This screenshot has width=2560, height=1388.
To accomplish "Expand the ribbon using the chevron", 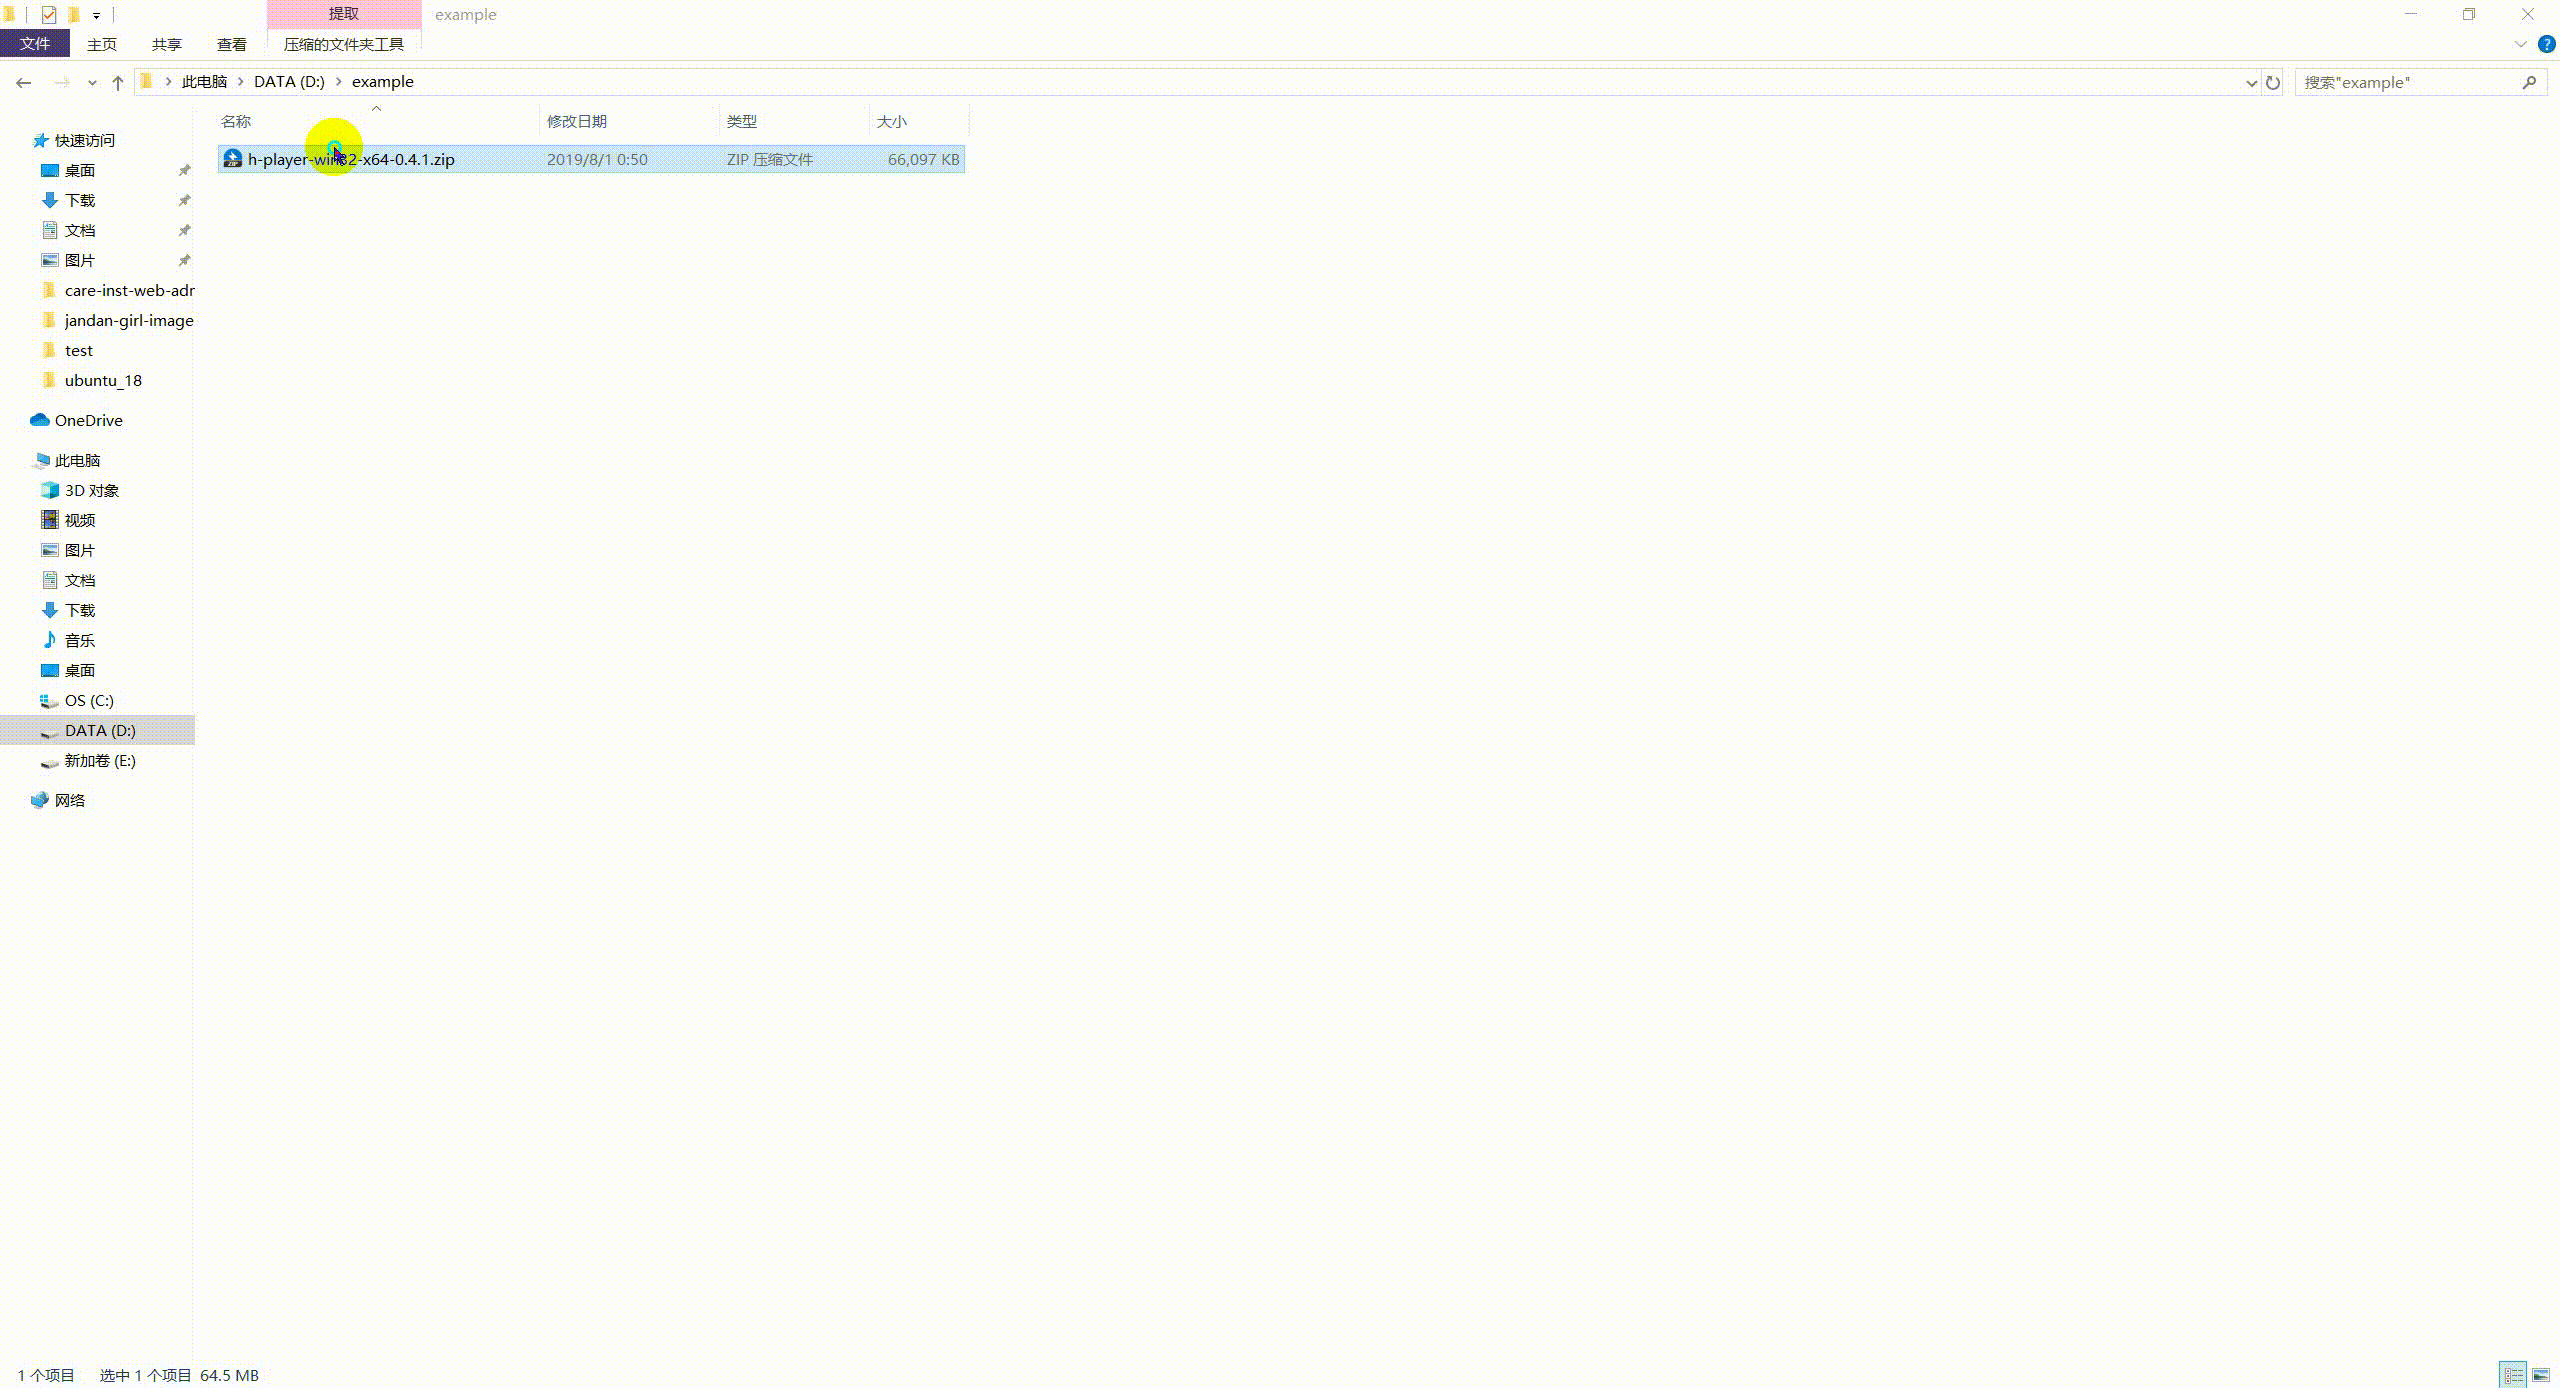I will pyautogui.click(x=2520, y=44).
